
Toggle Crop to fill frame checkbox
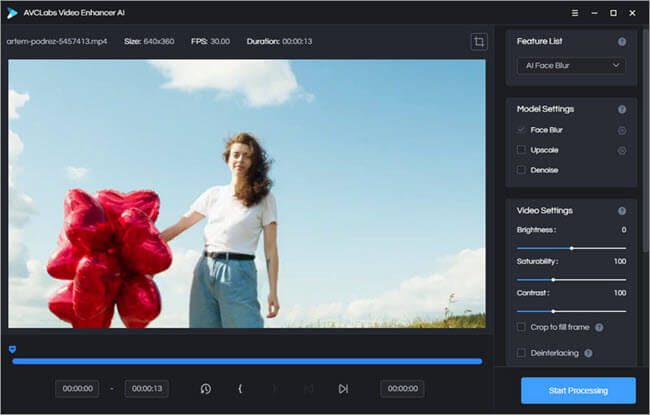pyautogui.click(x=521, y=327)
